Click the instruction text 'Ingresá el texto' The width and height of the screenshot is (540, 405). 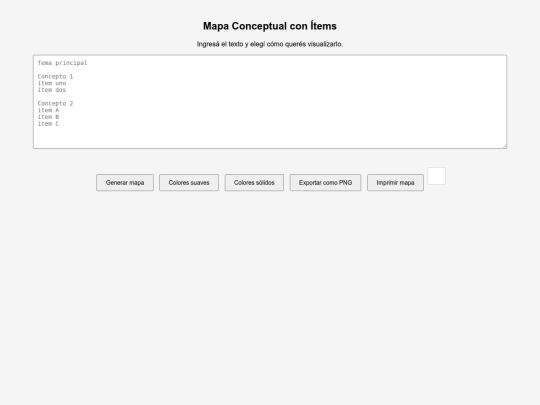click(x=220, y=44)
